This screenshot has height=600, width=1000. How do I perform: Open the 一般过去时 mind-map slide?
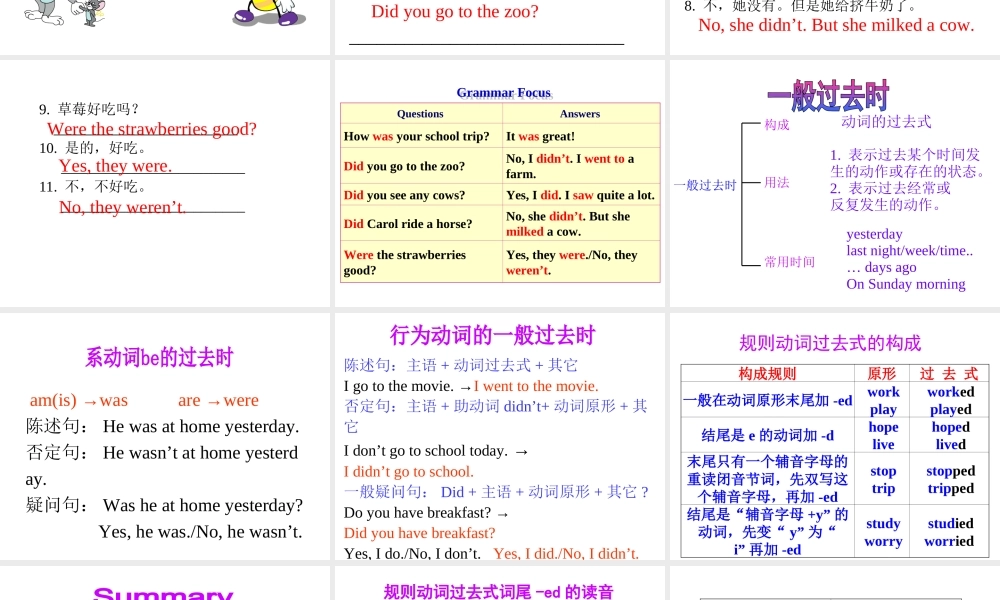point(835,184)
